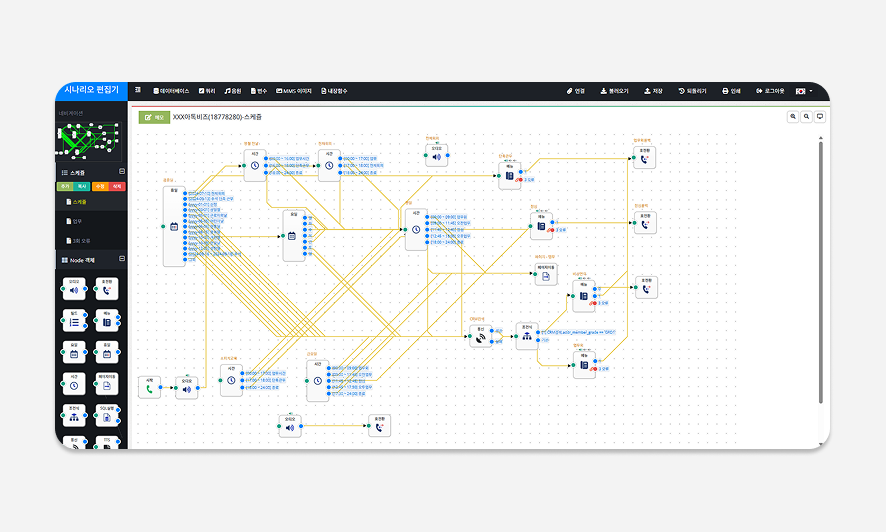Open the language flag dropdown
This screenshot has width=886, height=532.
804,91
